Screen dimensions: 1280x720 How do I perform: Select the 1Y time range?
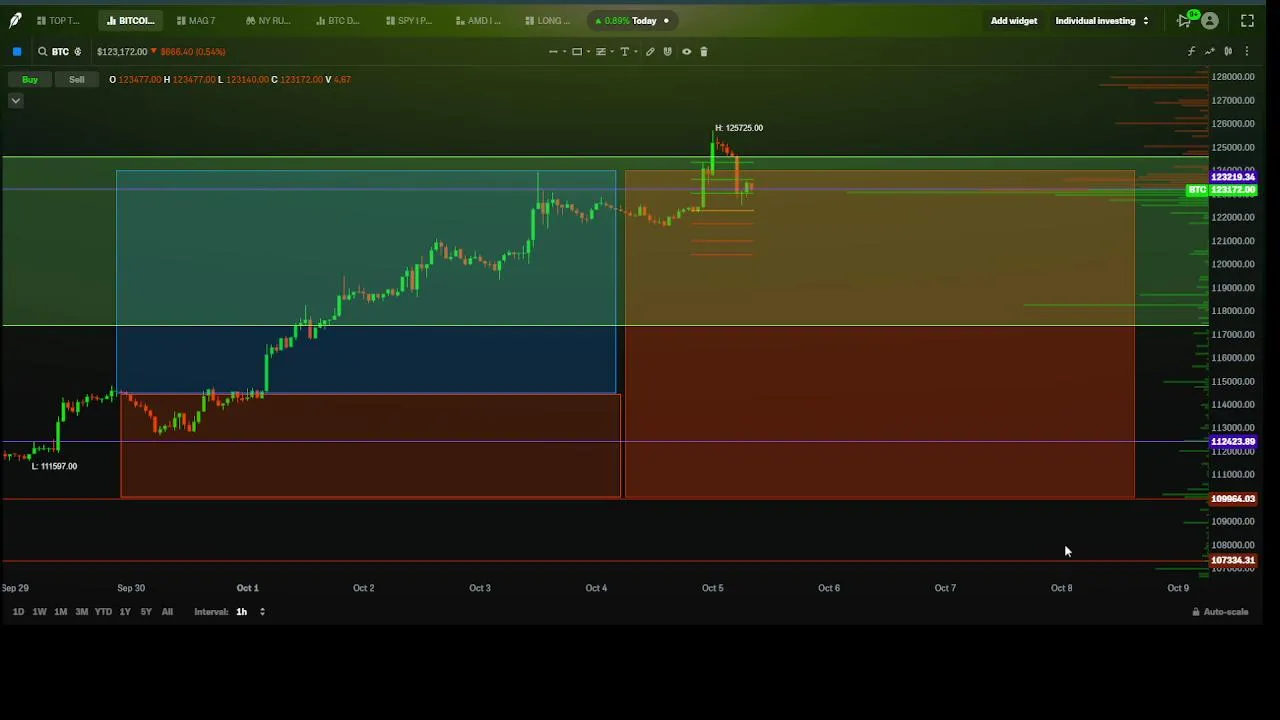[125, 612]
